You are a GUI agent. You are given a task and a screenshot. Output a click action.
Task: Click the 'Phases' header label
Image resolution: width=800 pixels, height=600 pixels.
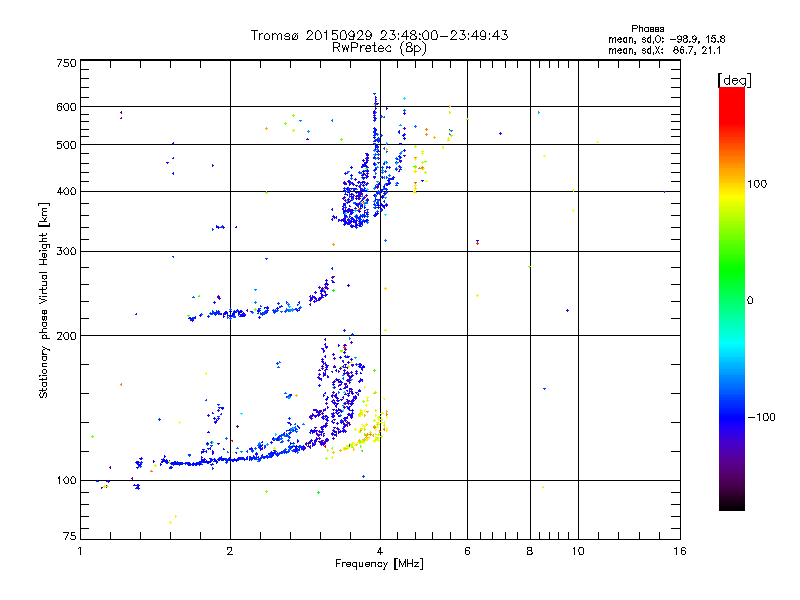(x=647, y=29)
